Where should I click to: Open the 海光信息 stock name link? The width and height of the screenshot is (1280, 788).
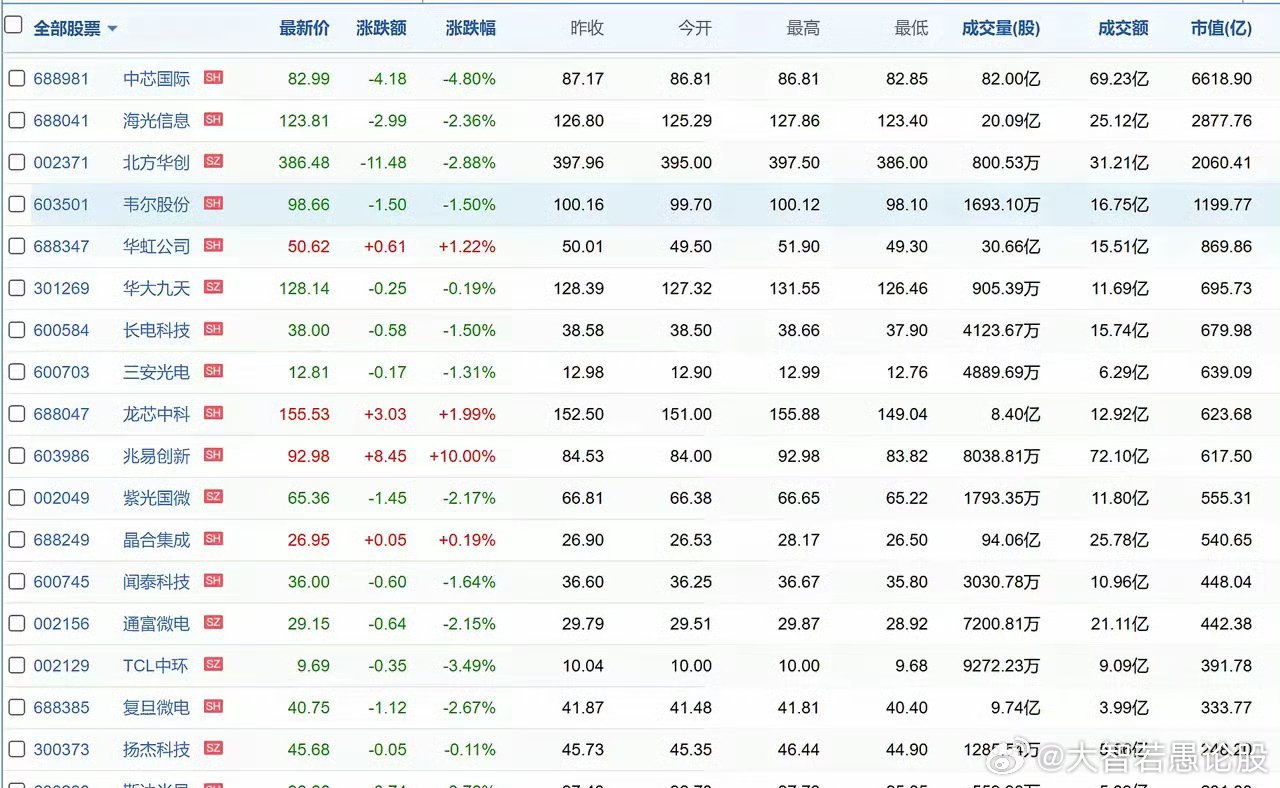click(x=156, y=121)
